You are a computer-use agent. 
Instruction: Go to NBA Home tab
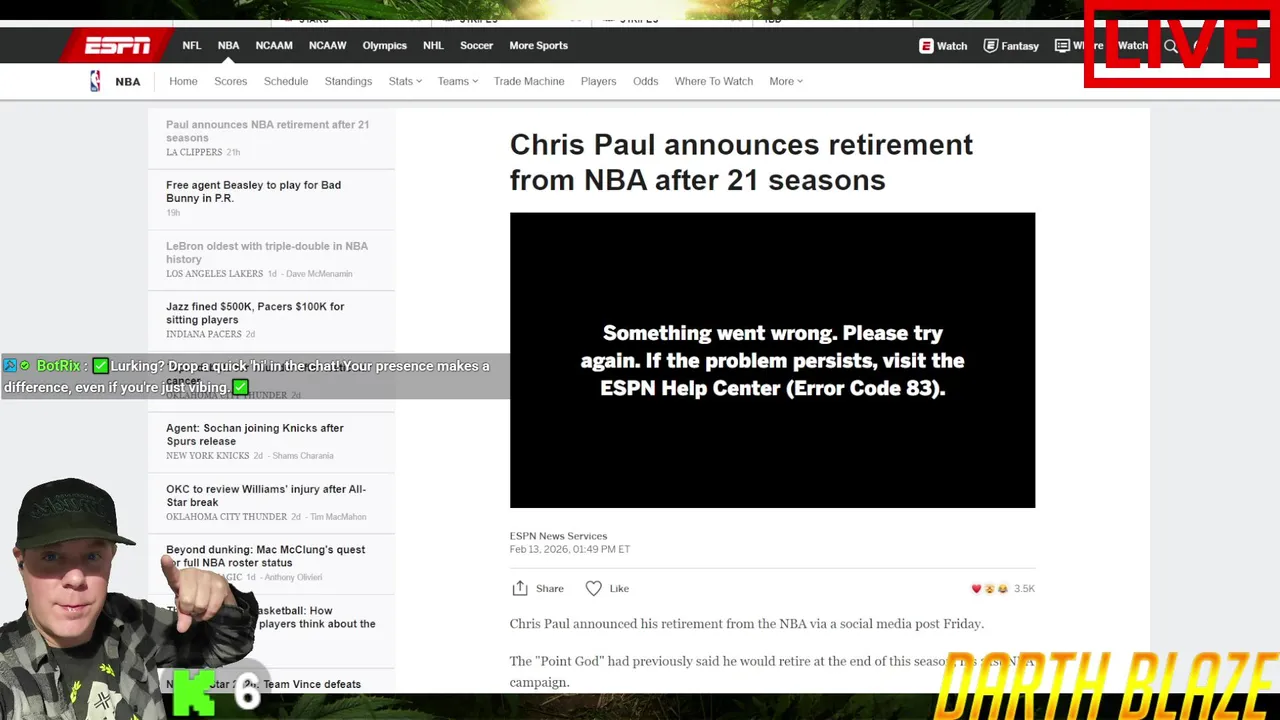pyautogui.click(x=183, y=81)
